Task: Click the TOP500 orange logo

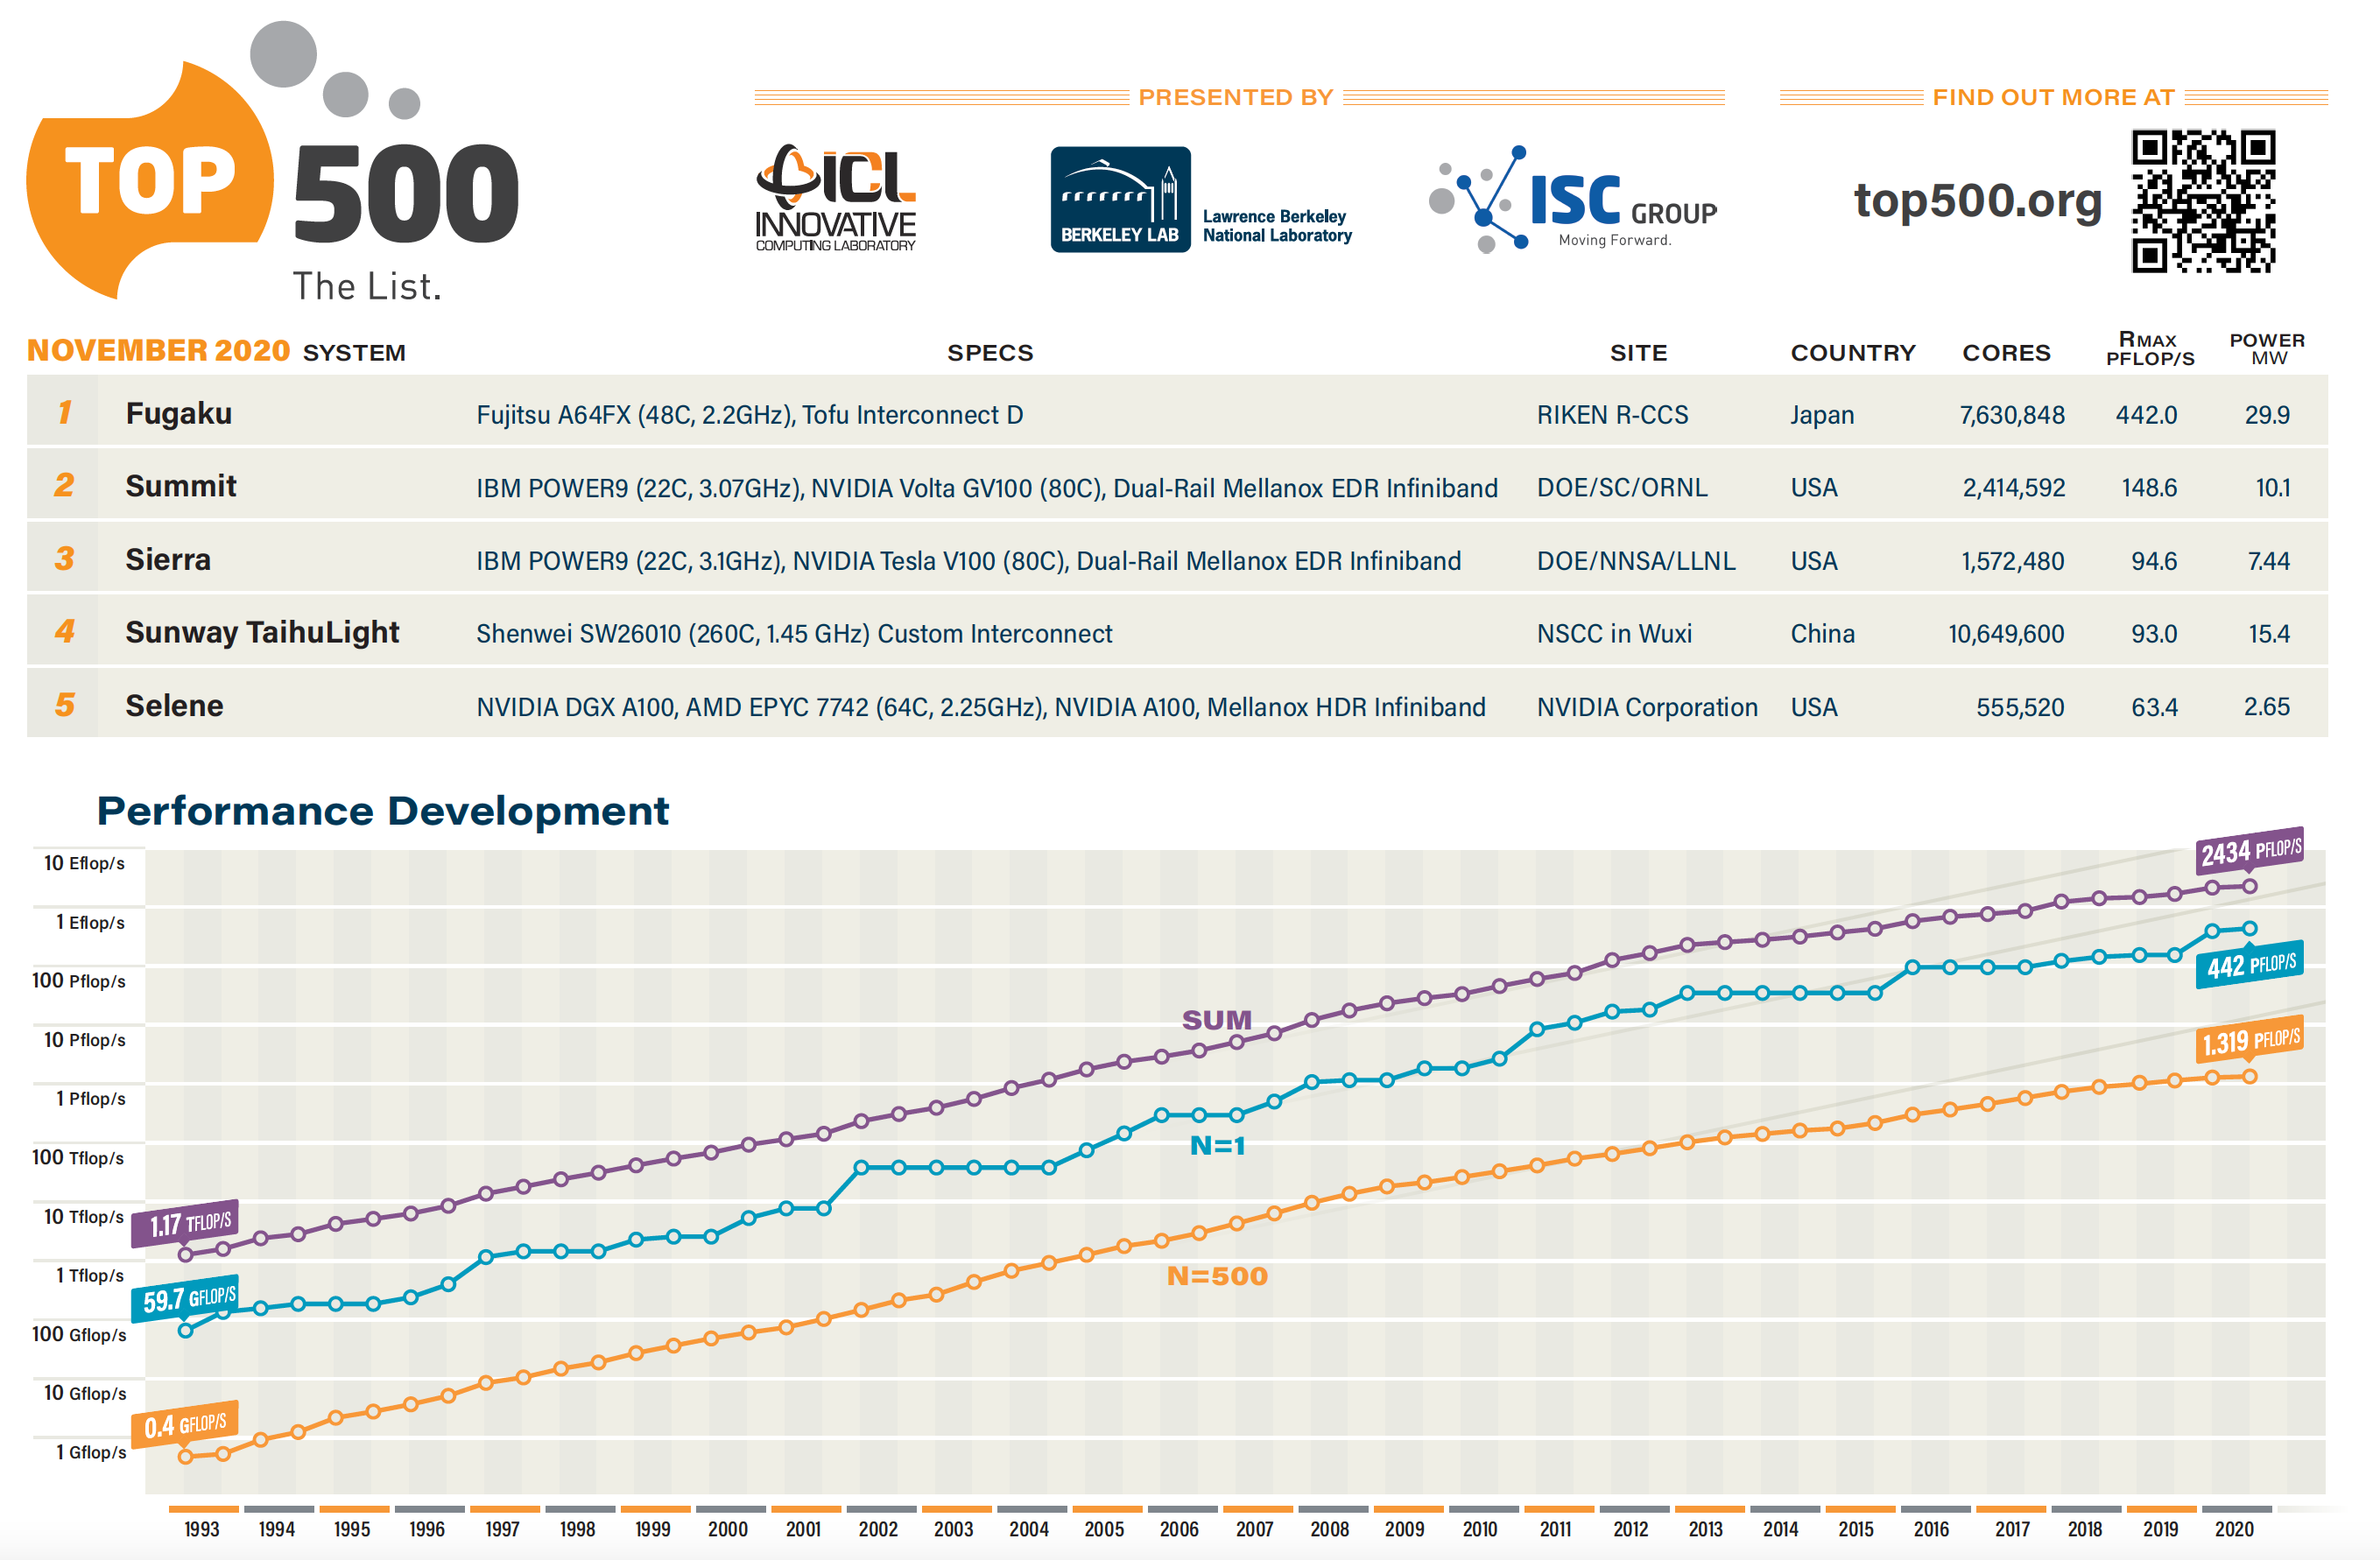Action: point(150,180)
